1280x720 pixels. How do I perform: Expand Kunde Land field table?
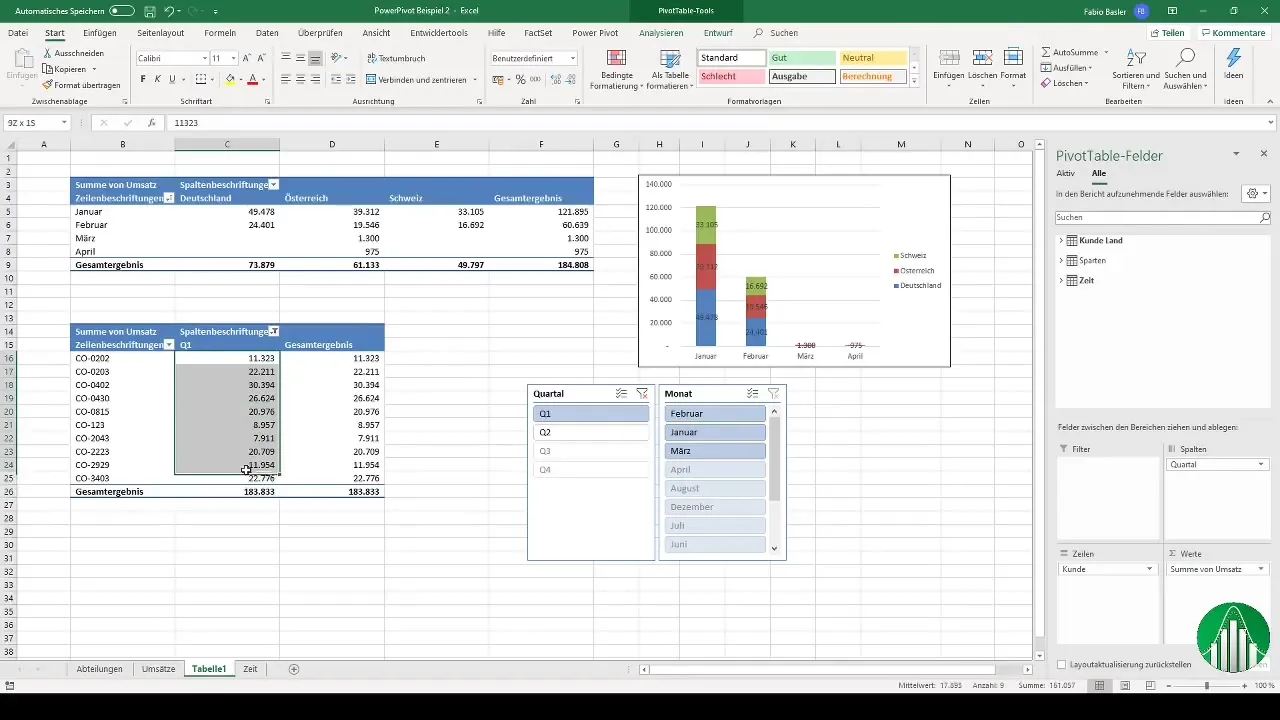pyautogui.click(x=1061, y=241)
